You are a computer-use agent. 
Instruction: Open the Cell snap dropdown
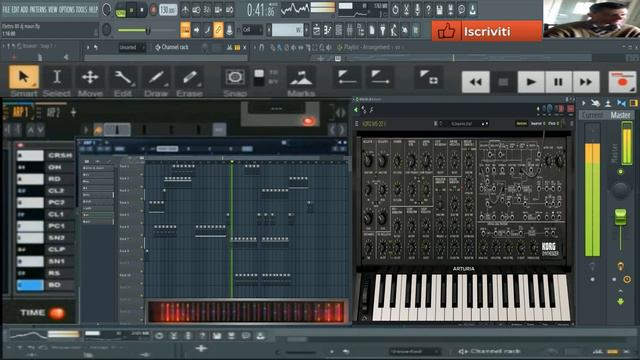[x=252, y=30]
